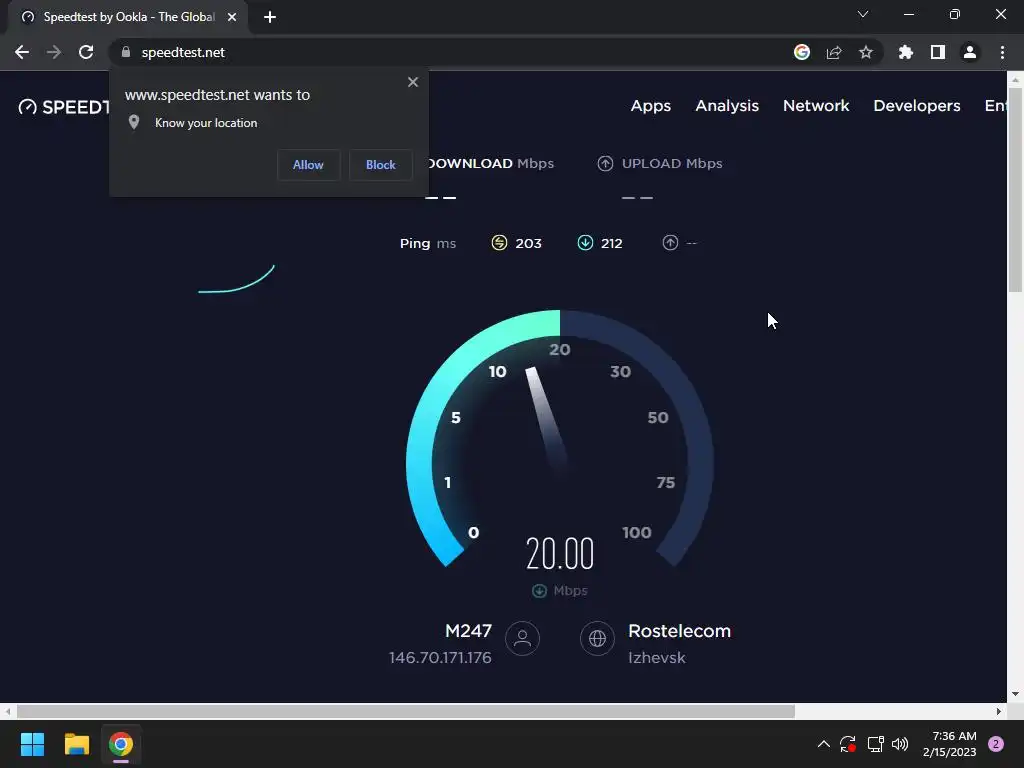This screenshot has height=768, width=1024.
Task: Show hidden system tray icons
Action: [824, 744]
